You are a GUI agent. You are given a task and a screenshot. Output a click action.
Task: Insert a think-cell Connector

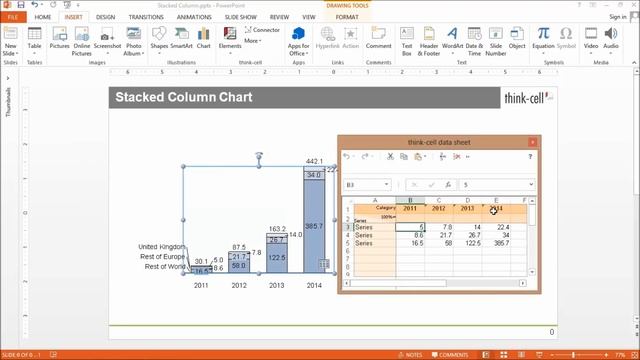(x=262, y=30)
